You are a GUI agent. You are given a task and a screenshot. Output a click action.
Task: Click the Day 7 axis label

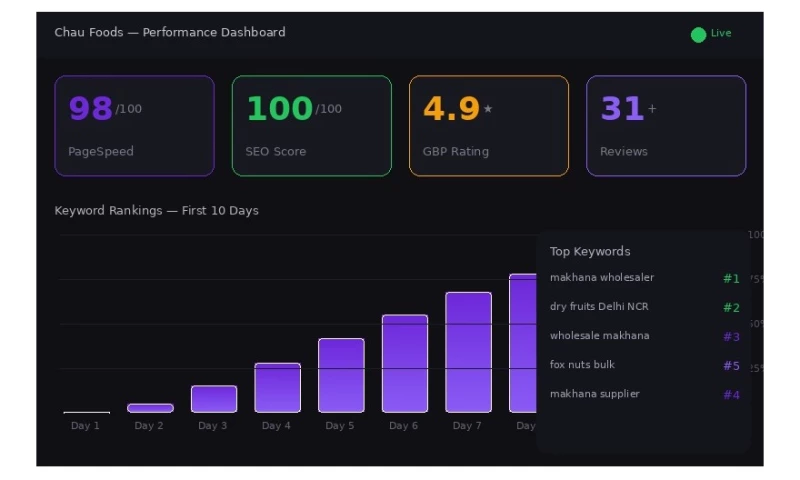coord(467,425)
